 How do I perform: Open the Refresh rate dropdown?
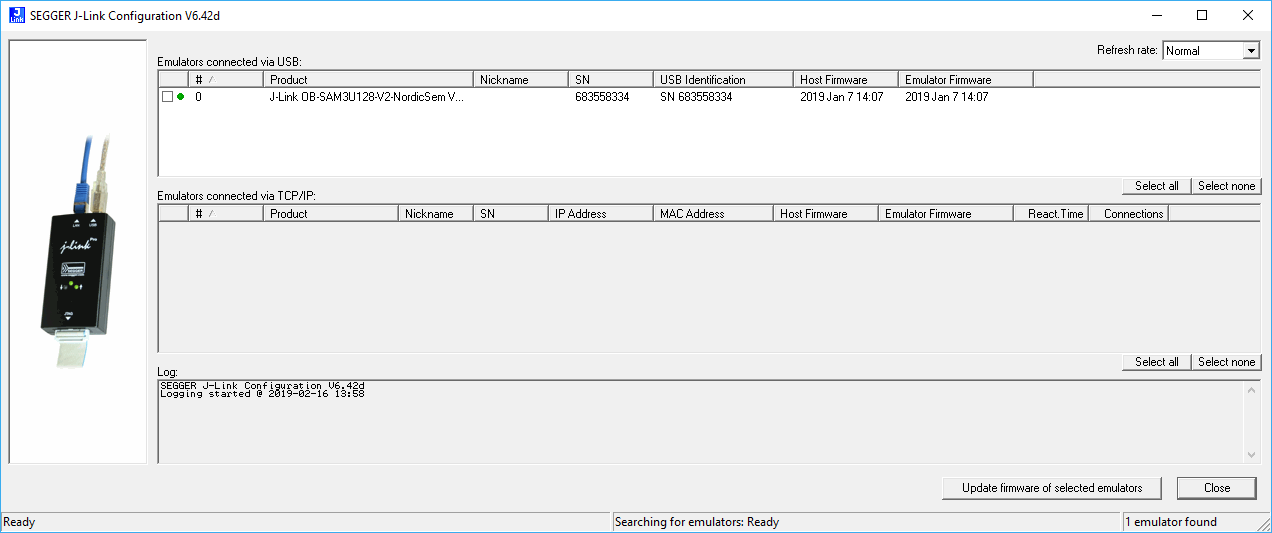click(1251, 51)
